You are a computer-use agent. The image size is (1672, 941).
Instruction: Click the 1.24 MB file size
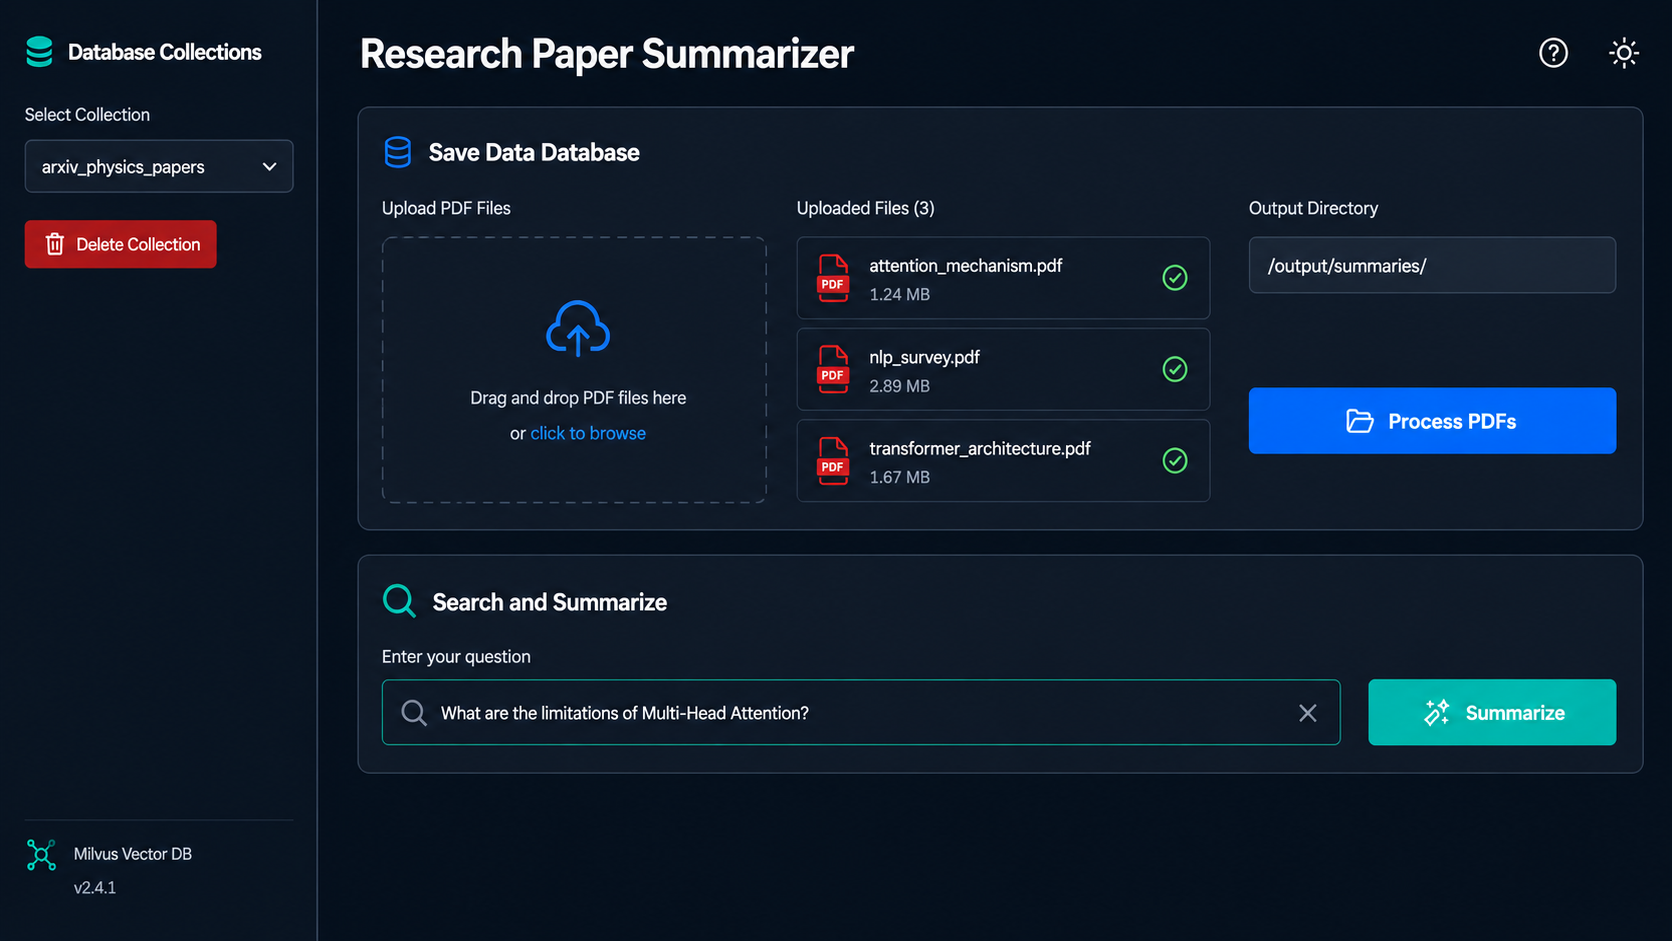pos(900,294)
